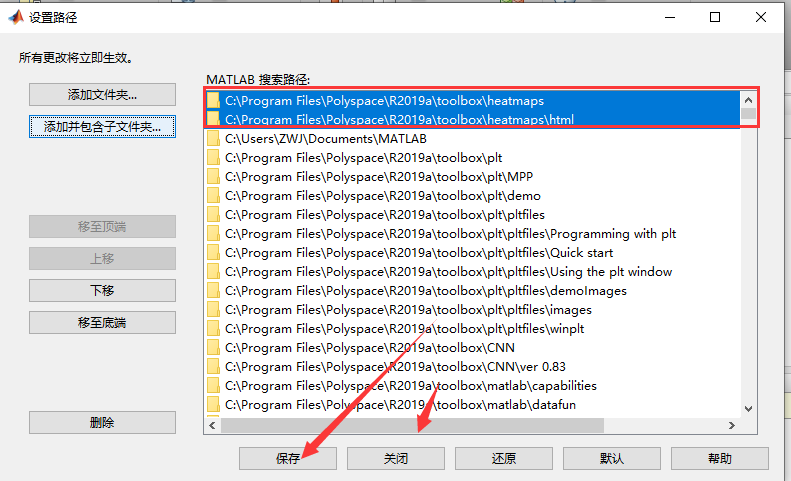
Task: Select the matlab\datafun path entry
Action: click(x=472, y=405)
